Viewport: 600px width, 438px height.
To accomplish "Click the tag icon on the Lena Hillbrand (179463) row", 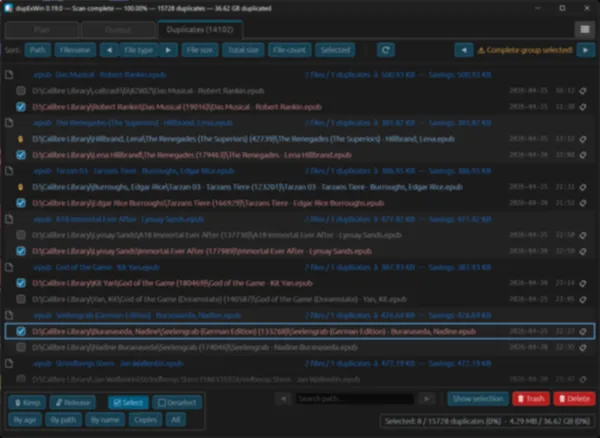I will pos(583,155).
